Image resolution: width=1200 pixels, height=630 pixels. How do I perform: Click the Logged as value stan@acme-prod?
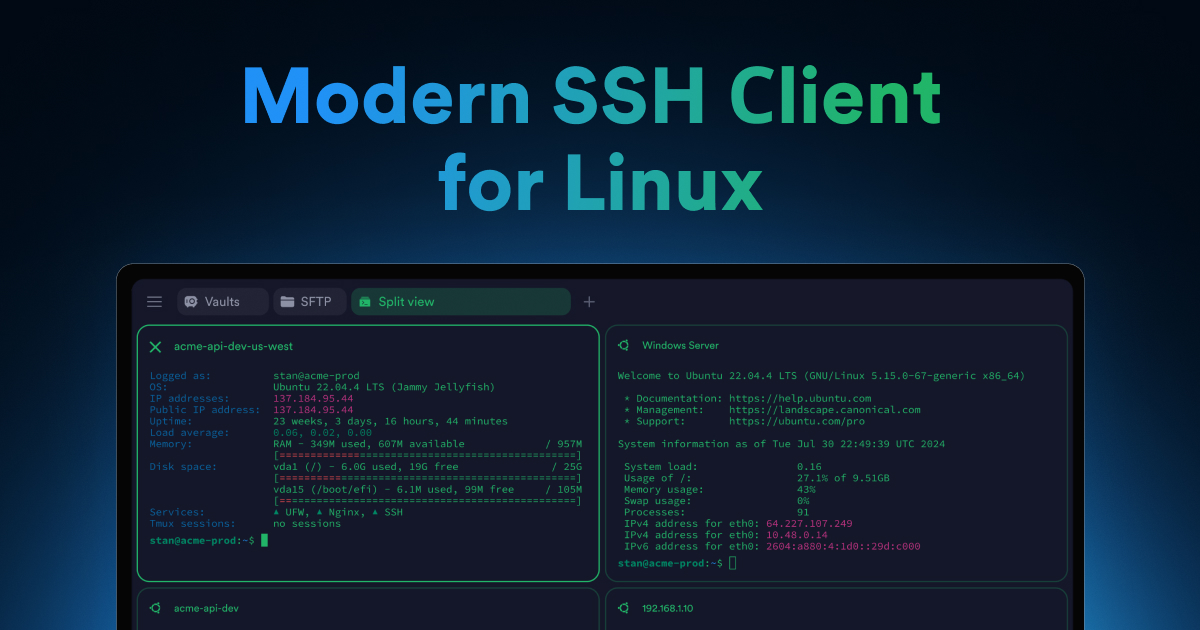click(x=316, y=376)
